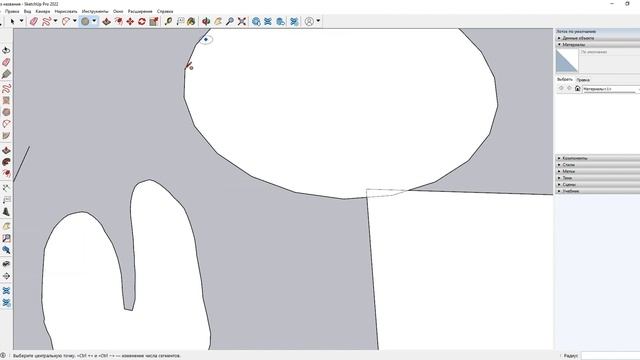The width and height of the screenshot is (640, 360).
Task: Open the shape tools dropdown next to Circle
Action: 94,21
